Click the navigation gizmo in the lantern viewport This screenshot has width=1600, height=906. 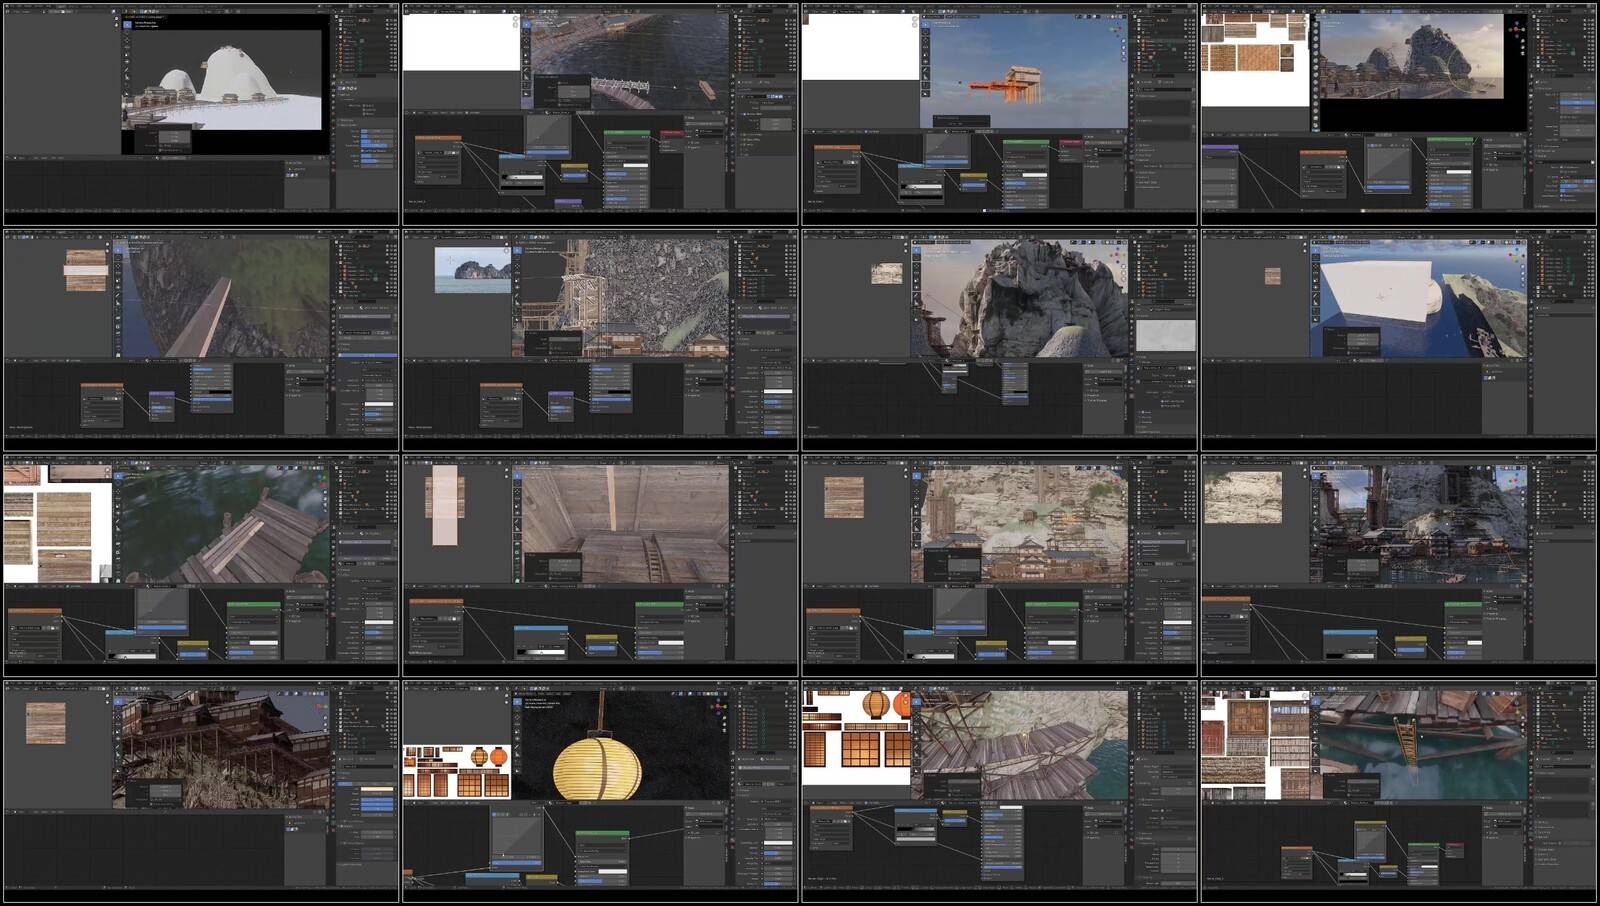[x=718, y=706]
